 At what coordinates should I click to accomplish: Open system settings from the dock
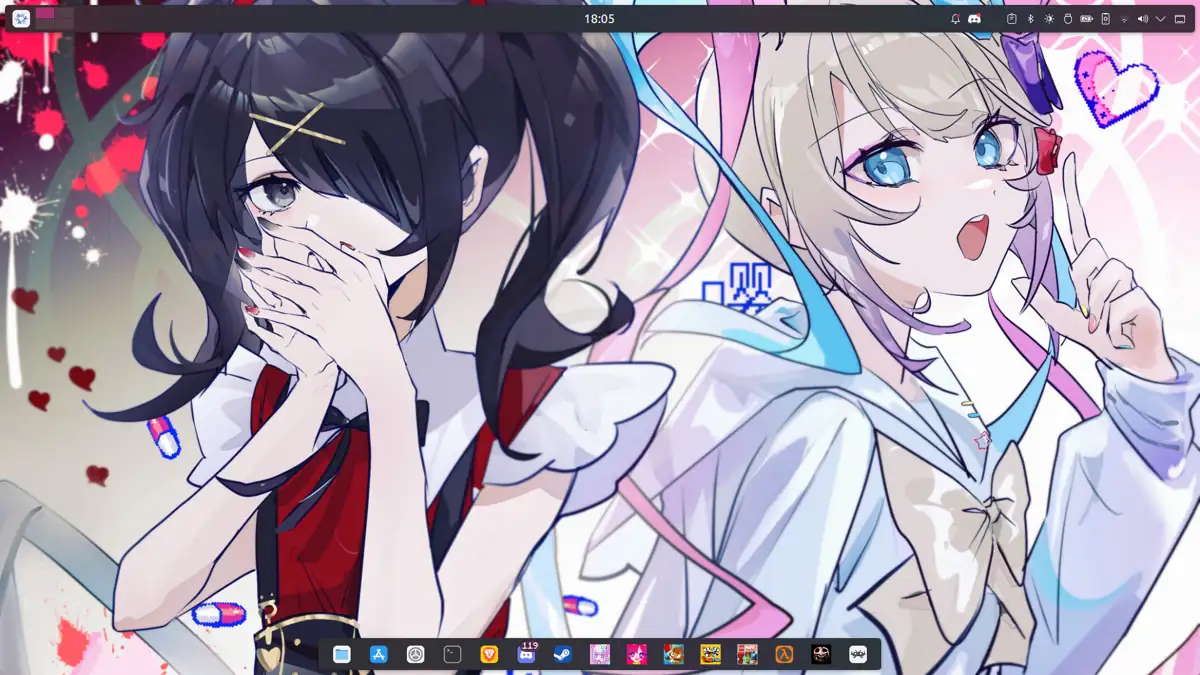(x=416, y=654)
